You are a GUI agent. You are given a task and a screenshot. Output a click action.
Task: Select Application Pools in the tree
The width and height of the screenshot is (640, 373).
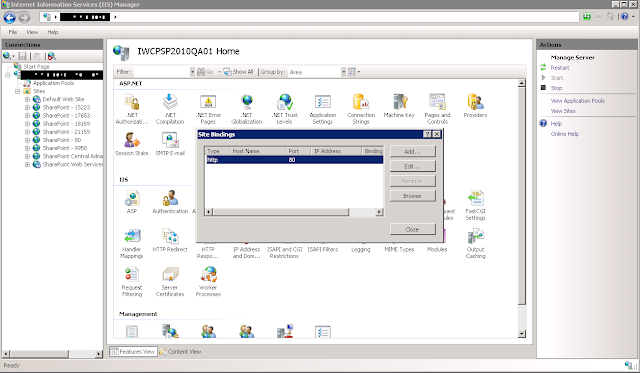53,83
